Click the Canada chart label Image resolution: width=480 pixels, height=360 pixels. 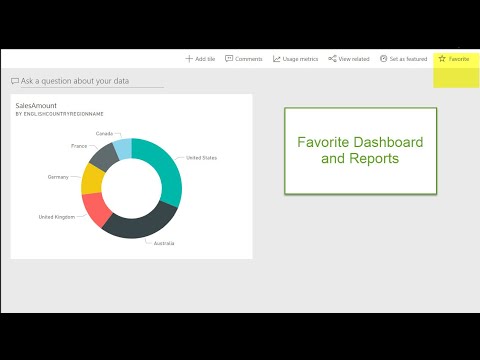[104, 134]
